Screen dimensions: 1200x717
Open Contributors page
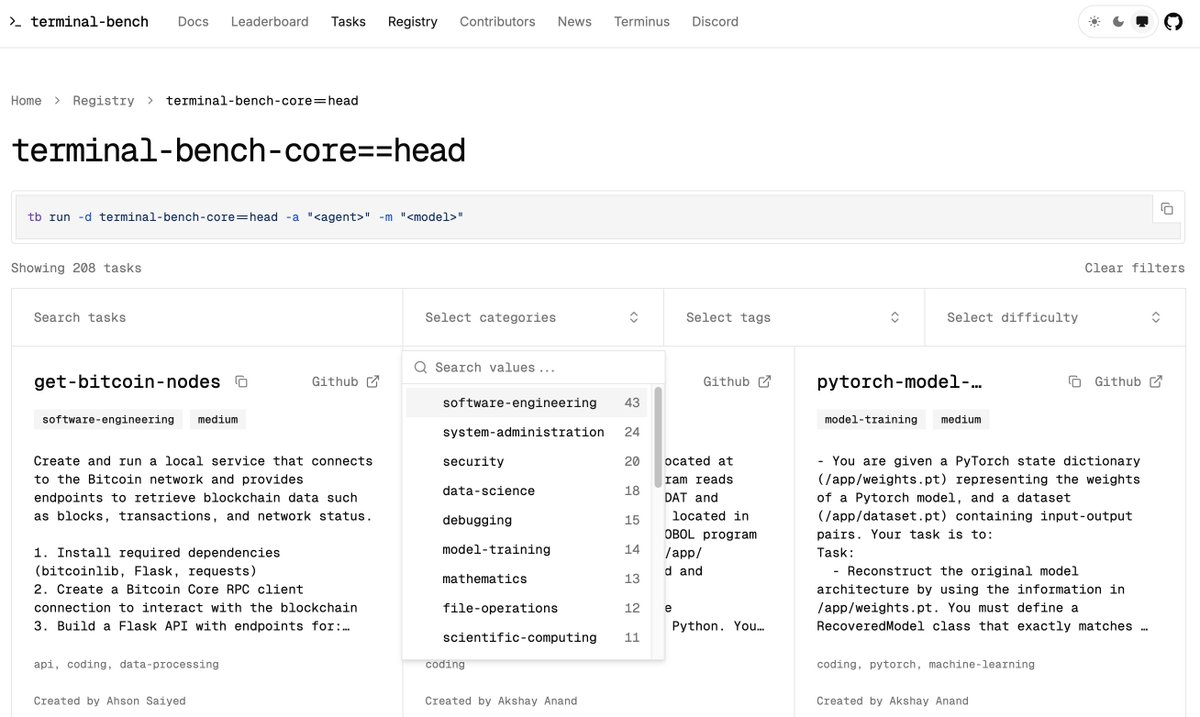pos(498,21)
